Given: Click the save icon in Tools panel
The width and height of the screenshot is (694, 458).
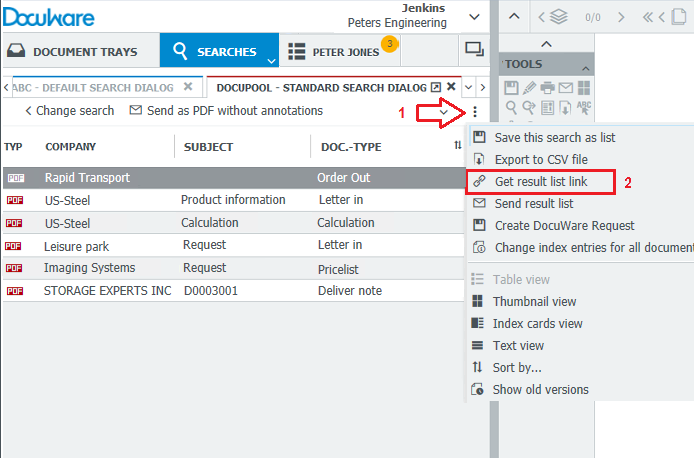Looking at the screenshot, I should click(x=511, y=88).
